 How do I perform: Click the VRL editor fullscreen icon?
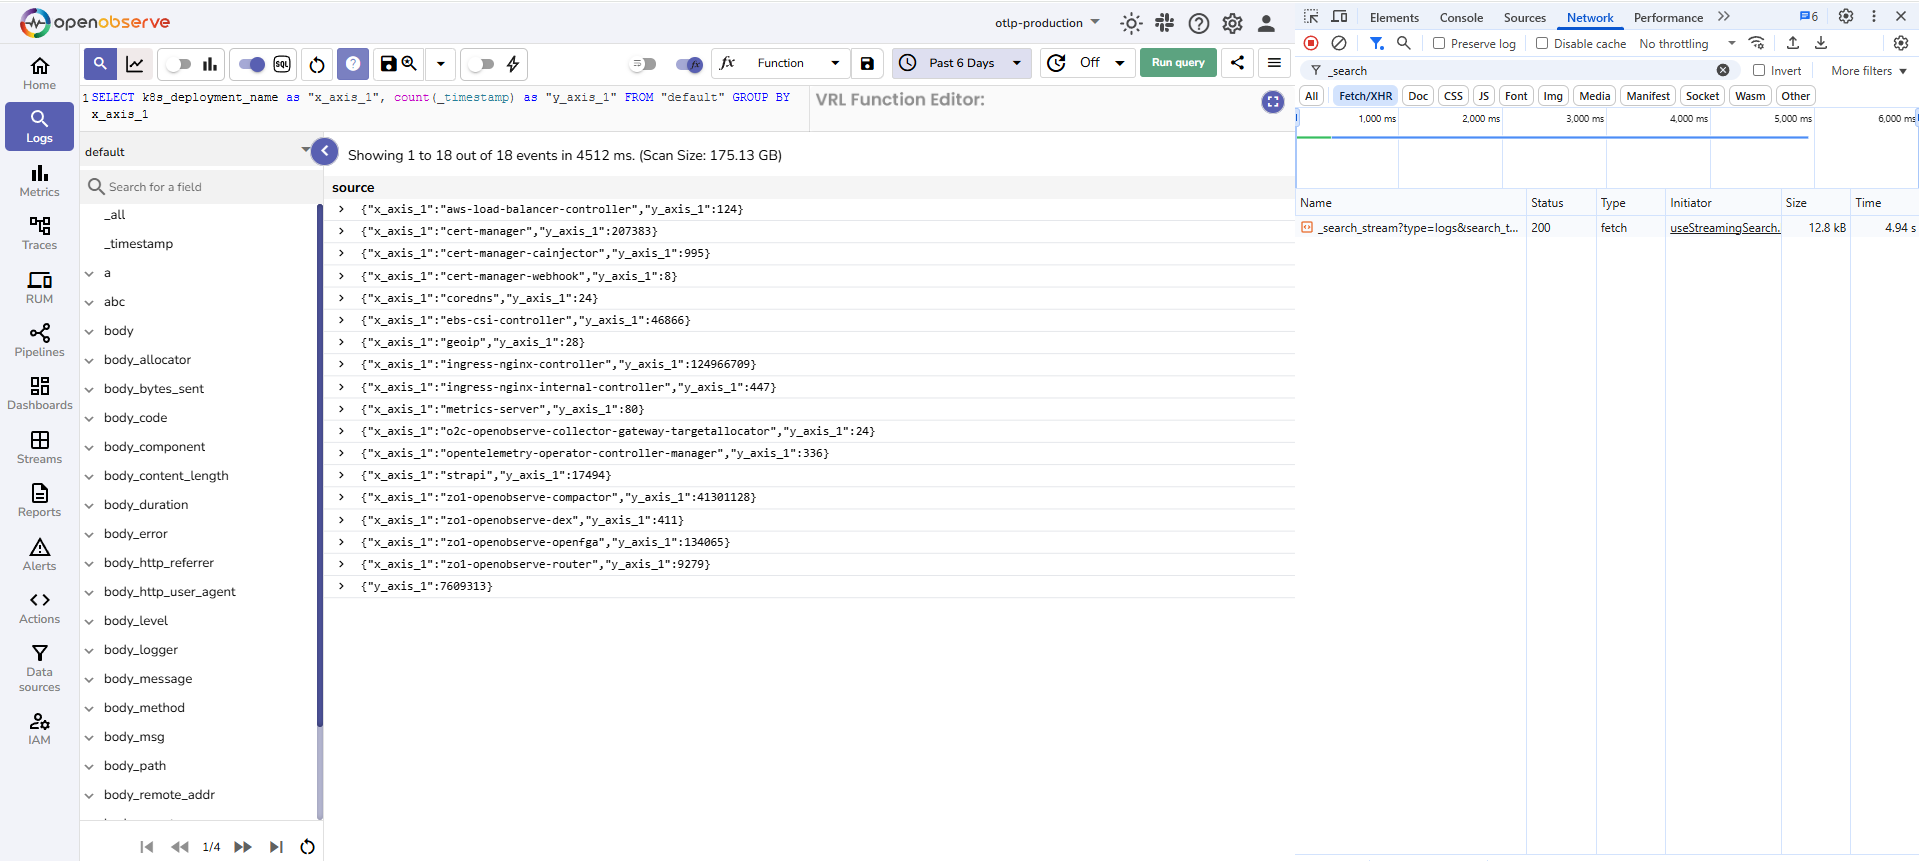[1272, 102]
